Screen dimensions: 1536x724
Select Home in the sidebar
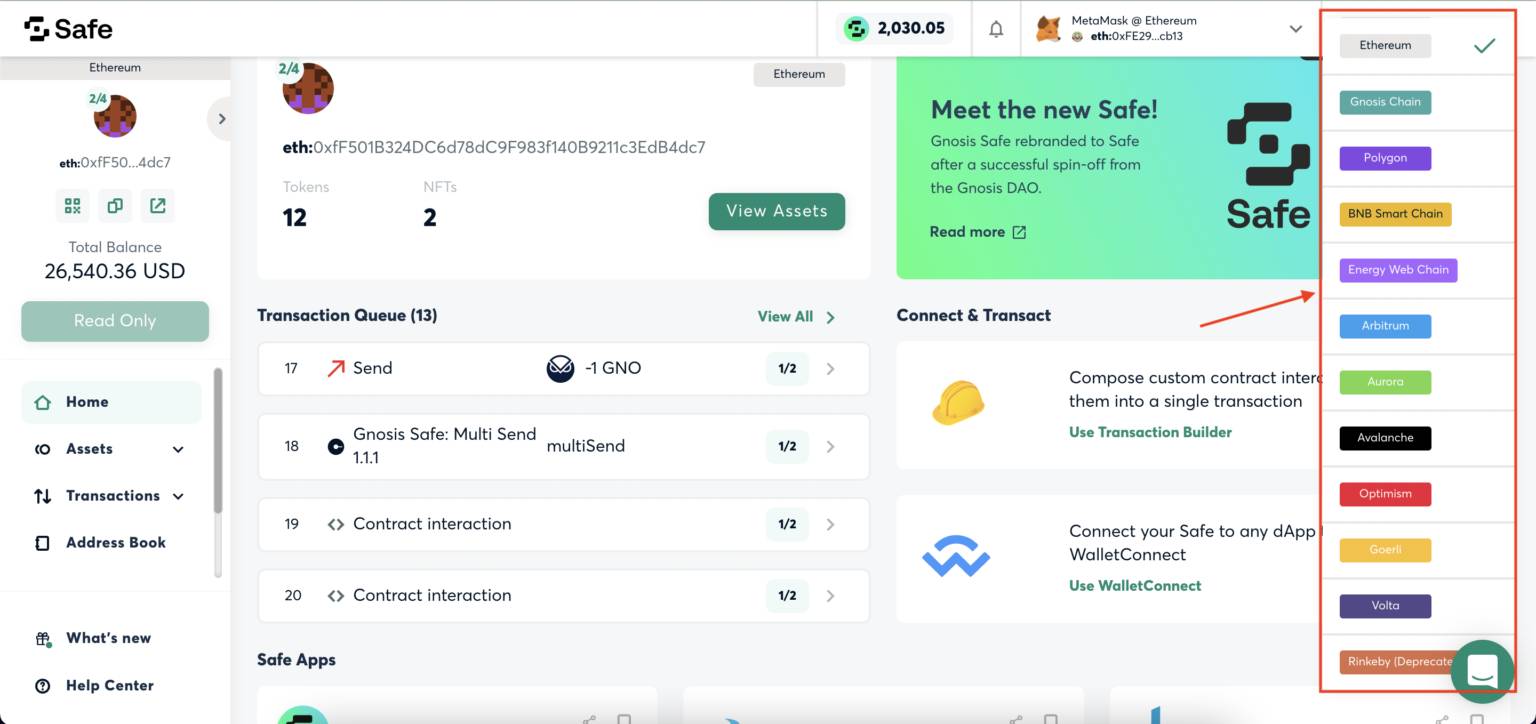(86, 401)
